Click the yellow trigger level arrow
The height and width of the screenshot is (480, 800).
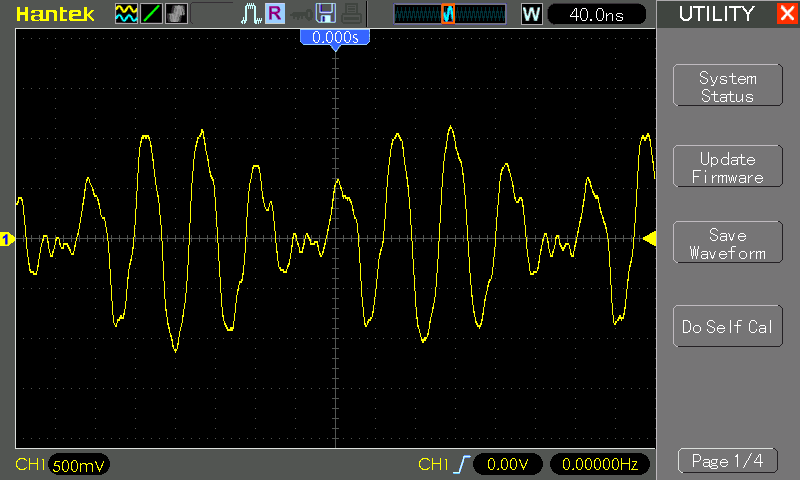click(649, 238)
